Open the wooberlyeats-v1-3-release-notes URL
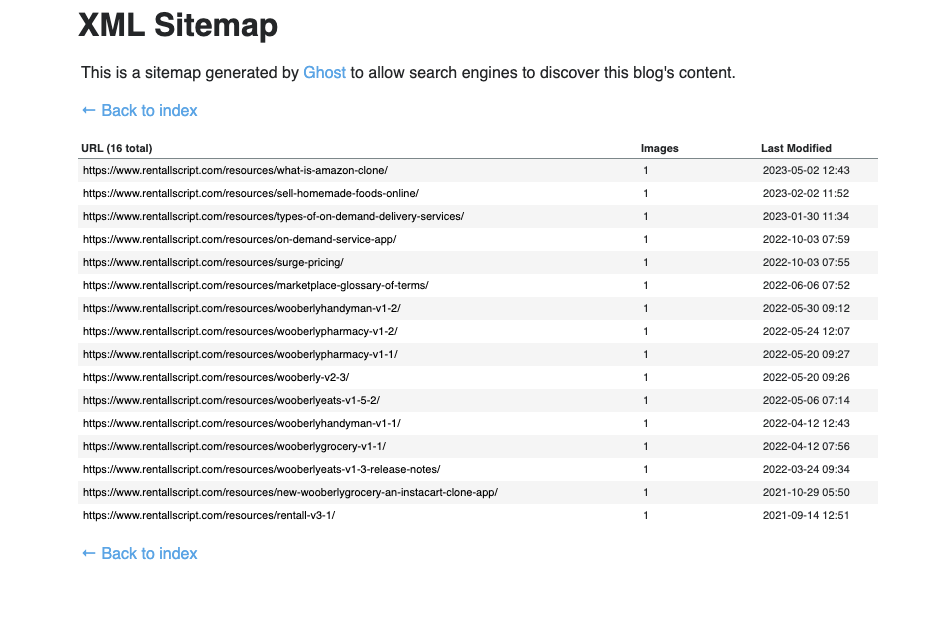946x639 pixels. click(x=261, y=469)
